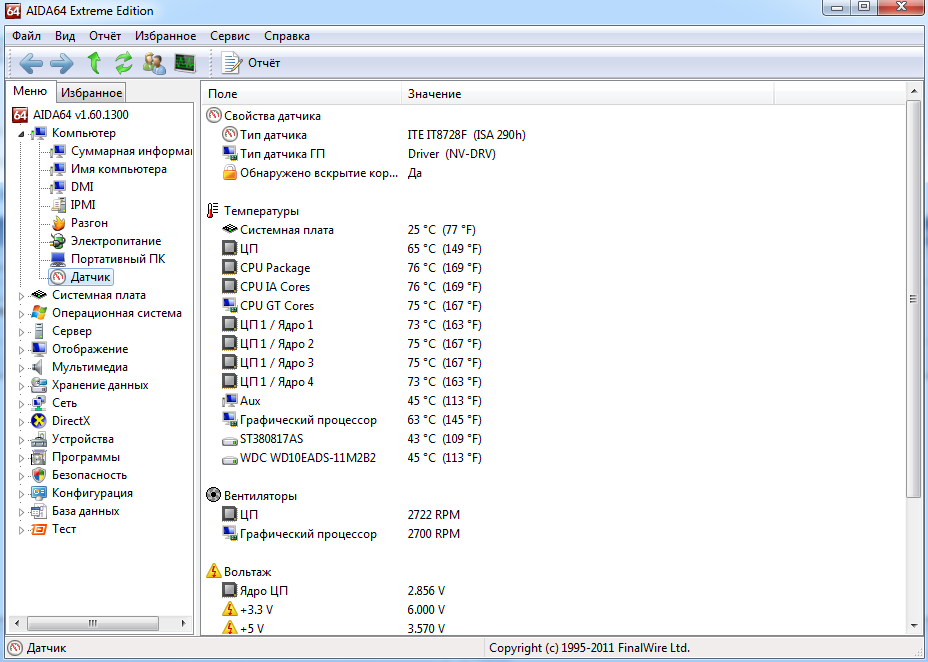
Task: Select the CPU Package temperature row
Action: 275,268
